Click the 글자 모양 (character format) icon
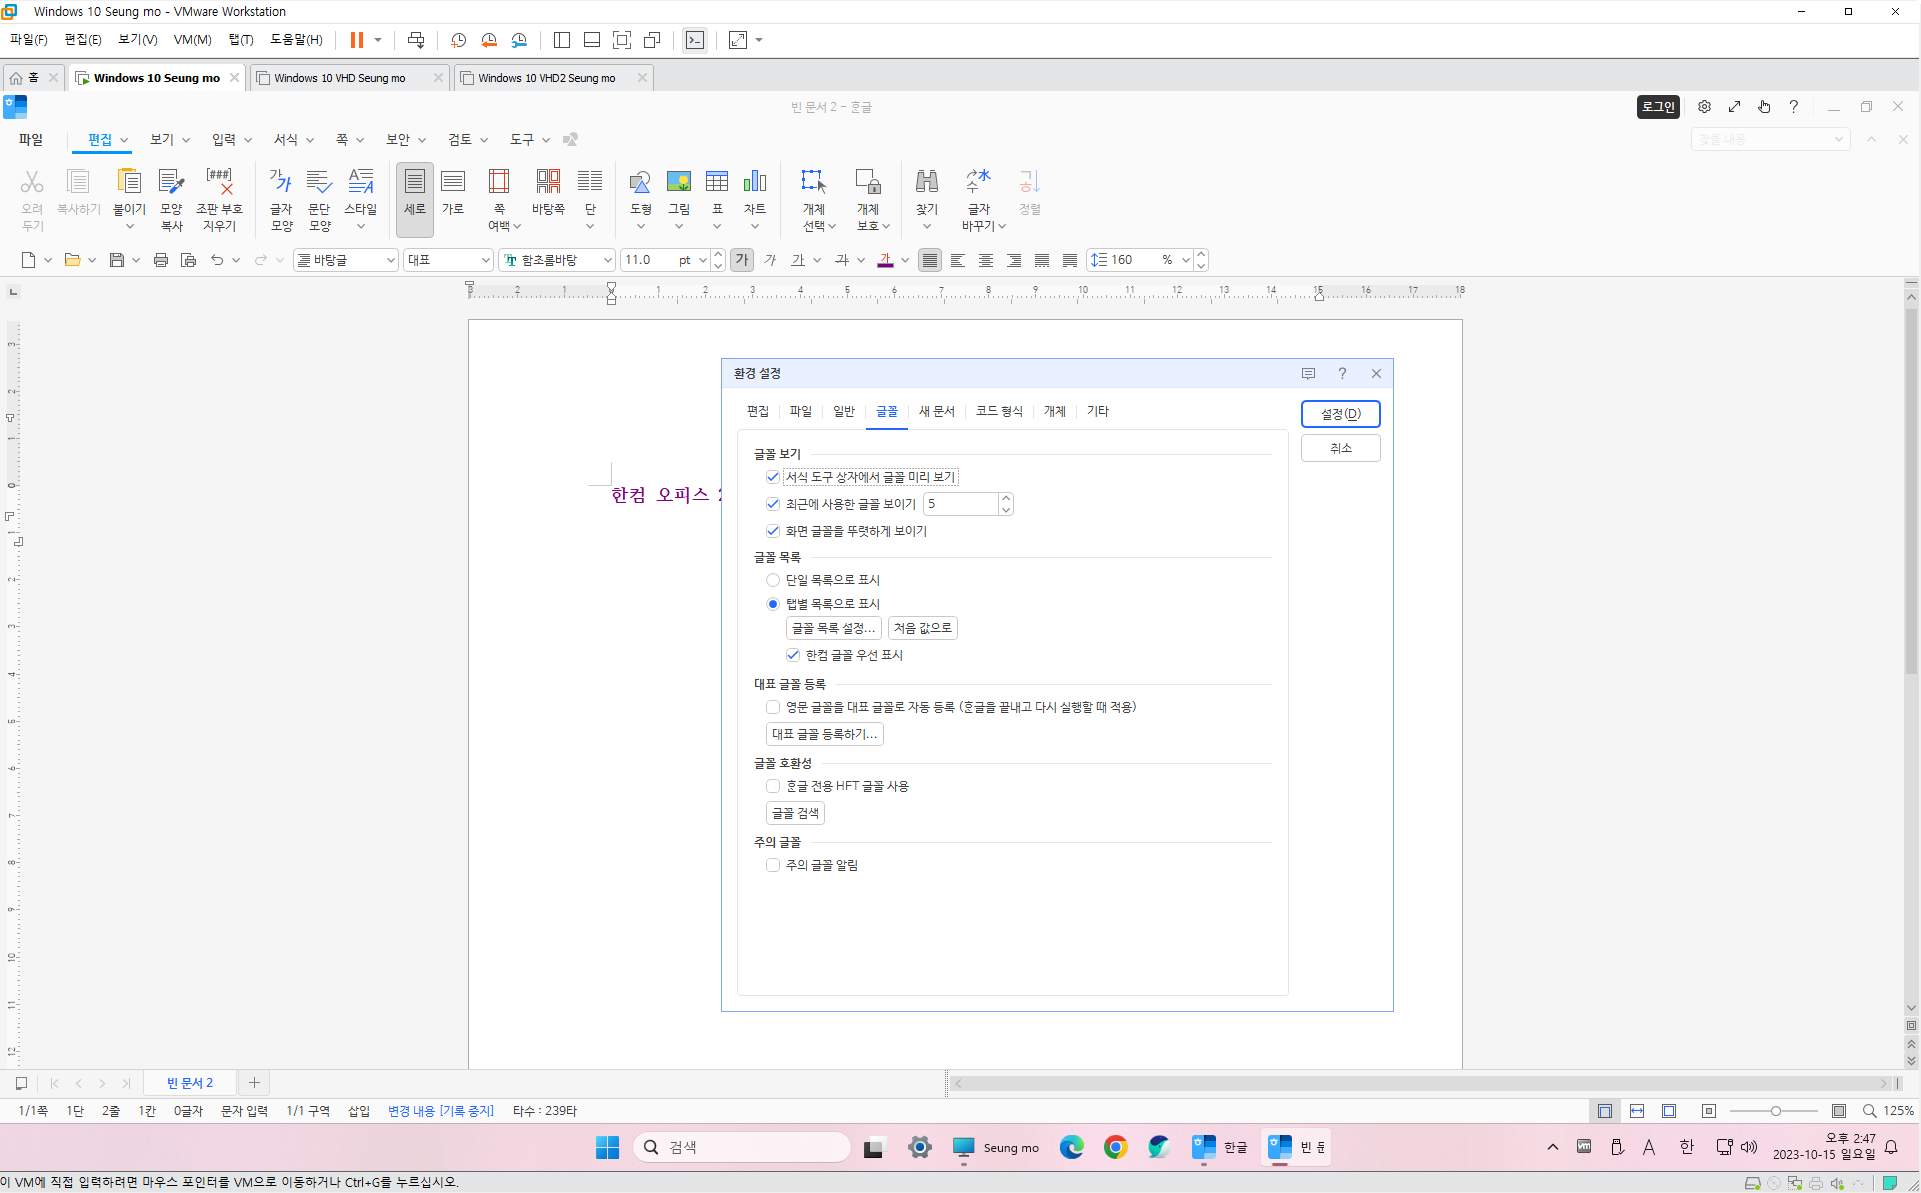Image resolution: width=1921 pixels, height=1193 pixels. (x=281, y=183)
